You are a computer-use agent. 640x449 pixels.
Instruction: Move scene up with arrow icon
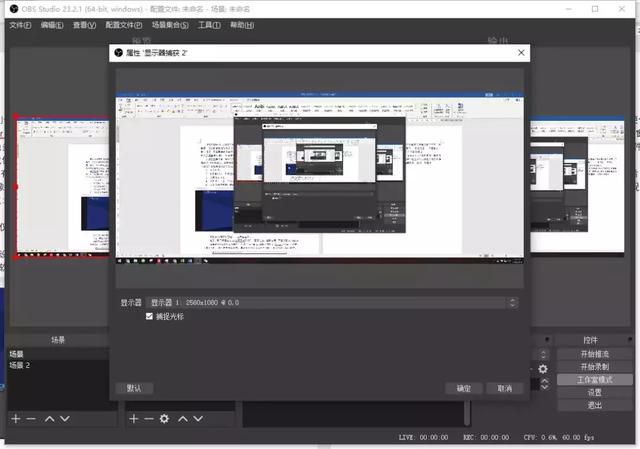[49, 419]
